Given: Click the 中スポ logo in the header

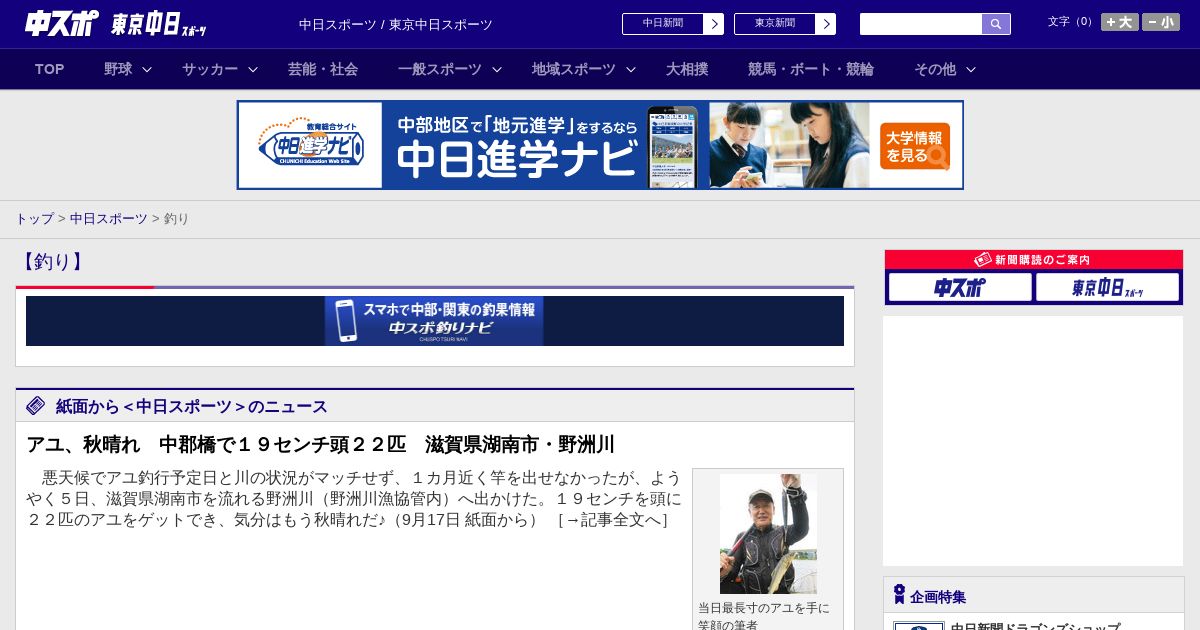Looking at the screenshot, I should [62, 24].
